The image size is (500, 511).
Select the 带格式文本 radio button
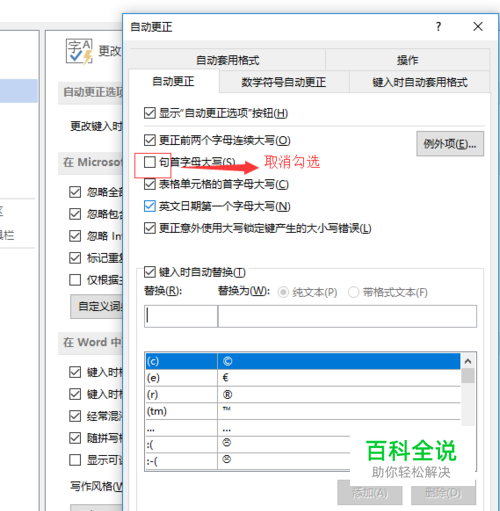click(353, 292)
